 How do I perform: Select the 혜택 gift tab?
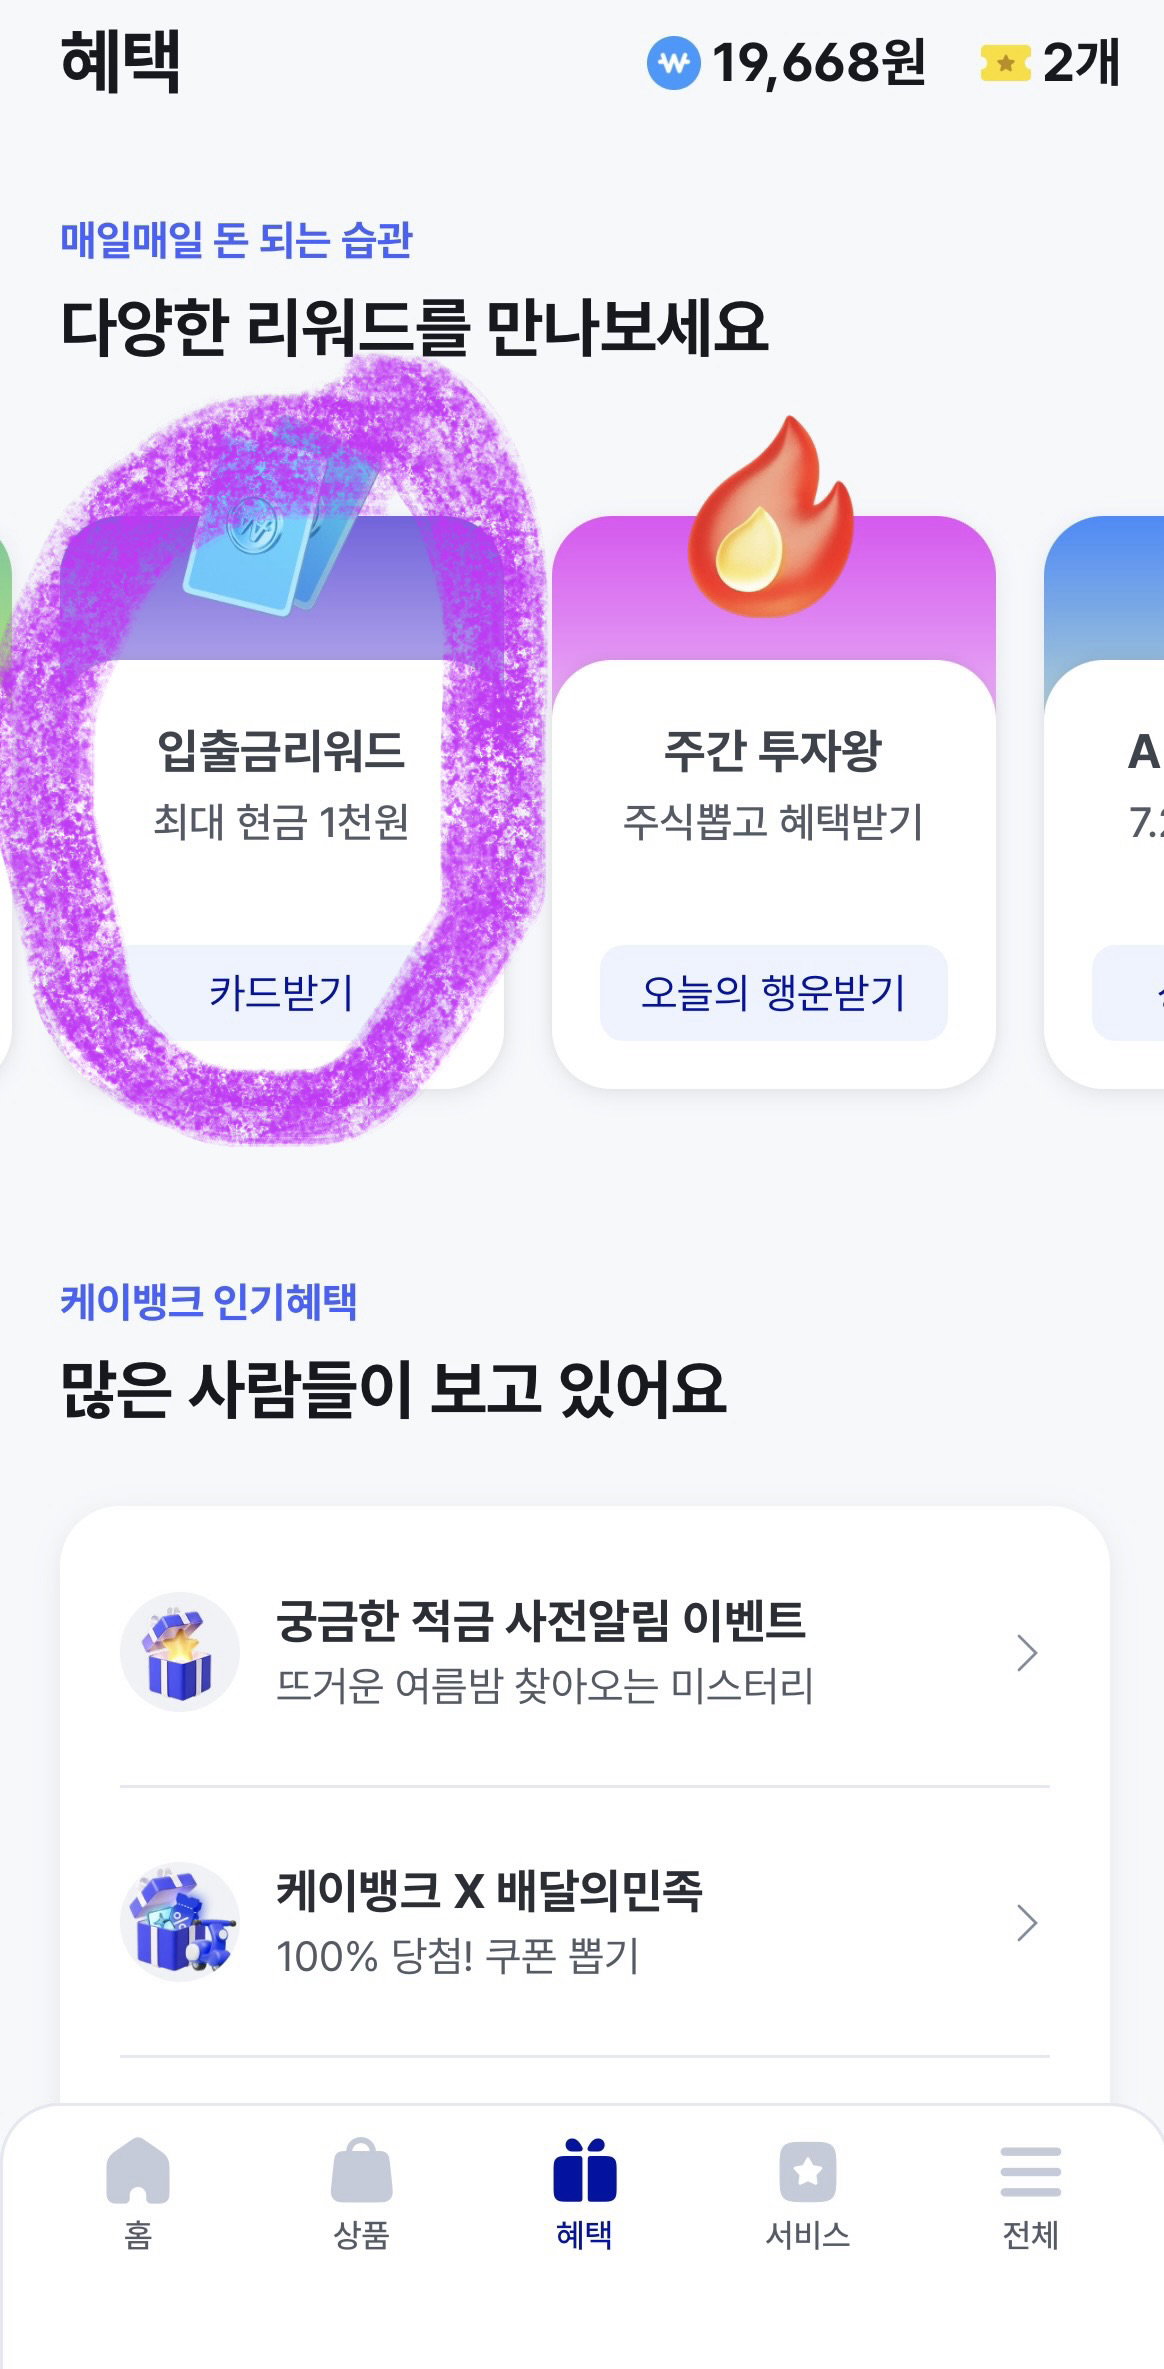pos(585,2191)
